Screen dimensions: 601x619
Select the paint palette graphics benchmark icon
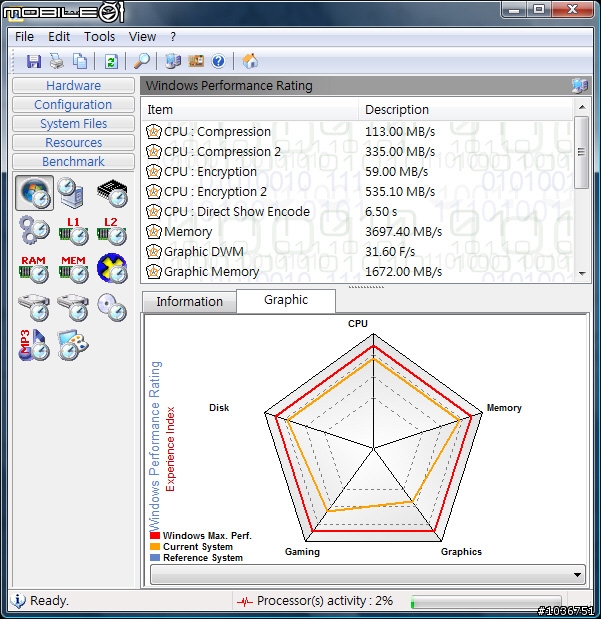point(73,345)
